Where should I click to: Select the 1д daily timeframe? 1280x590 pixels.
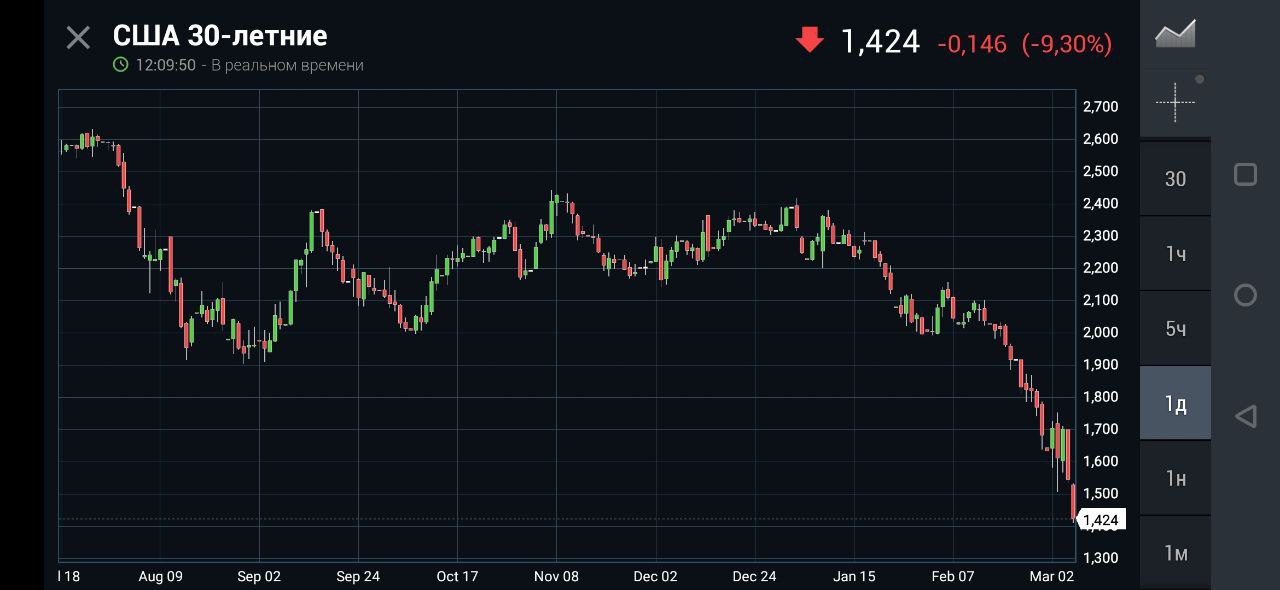(1175, 404)
